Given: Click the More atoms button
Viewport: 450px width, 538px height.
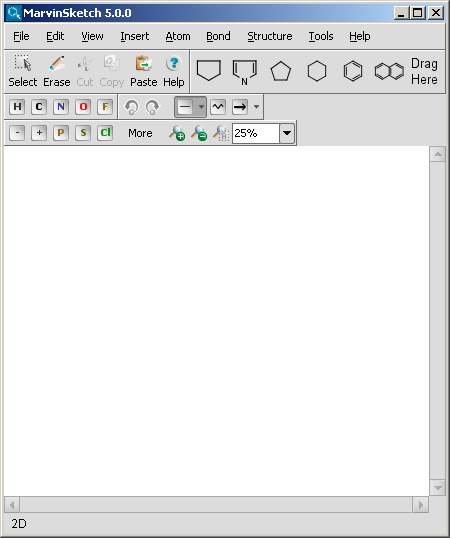Looking at the screenshot, I should pyautogui.click(x=140, y=133).
